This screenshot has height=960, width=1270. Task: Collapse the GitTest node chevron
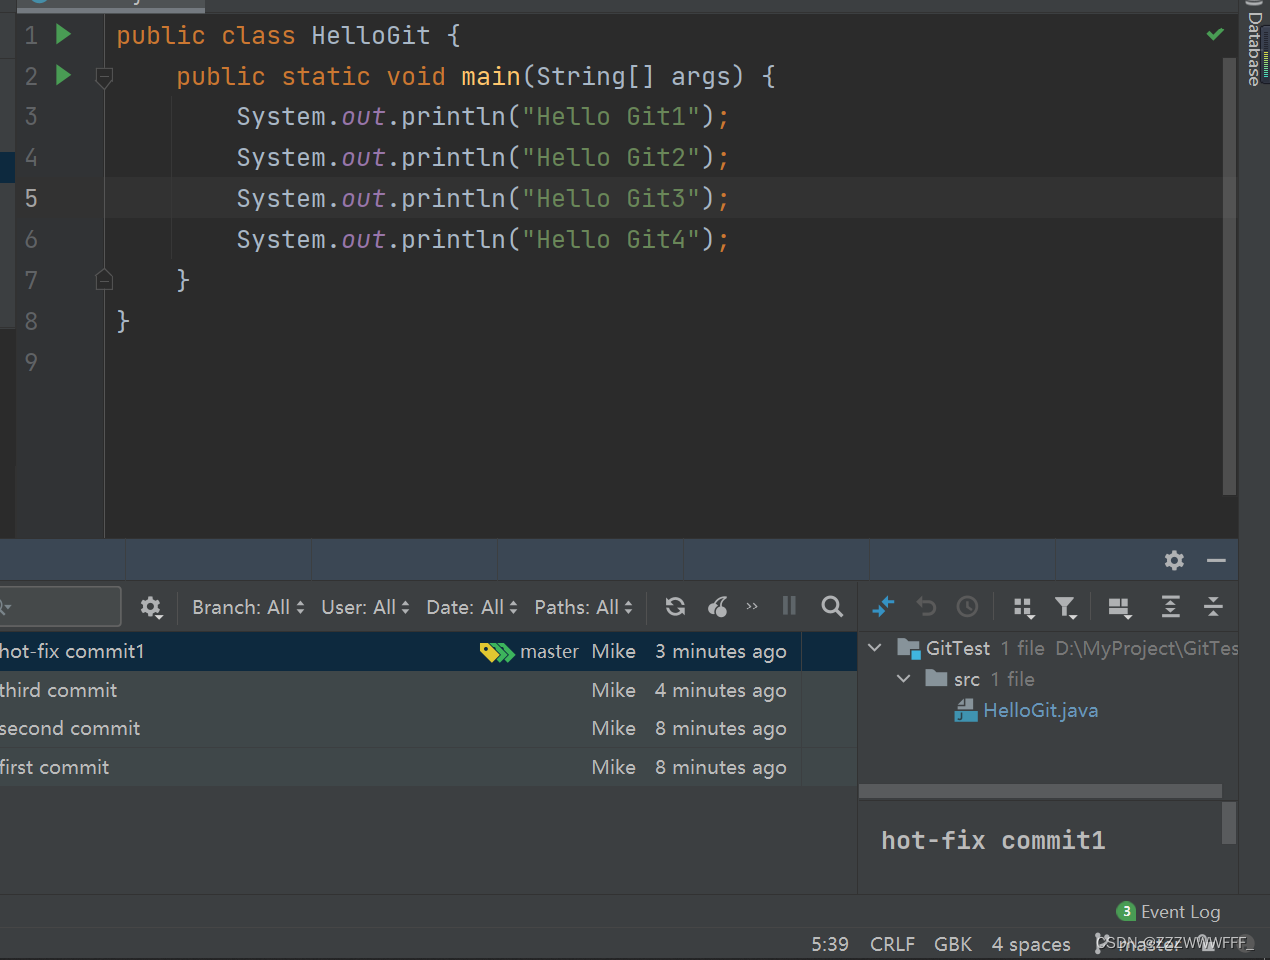(x=875, y=648)
